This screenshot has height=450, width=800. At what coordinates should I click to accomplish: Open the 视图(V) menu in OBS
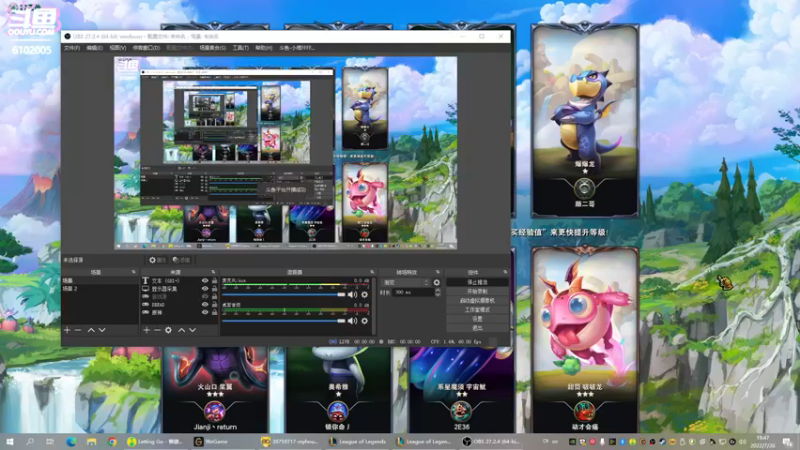tap(117, 48)
